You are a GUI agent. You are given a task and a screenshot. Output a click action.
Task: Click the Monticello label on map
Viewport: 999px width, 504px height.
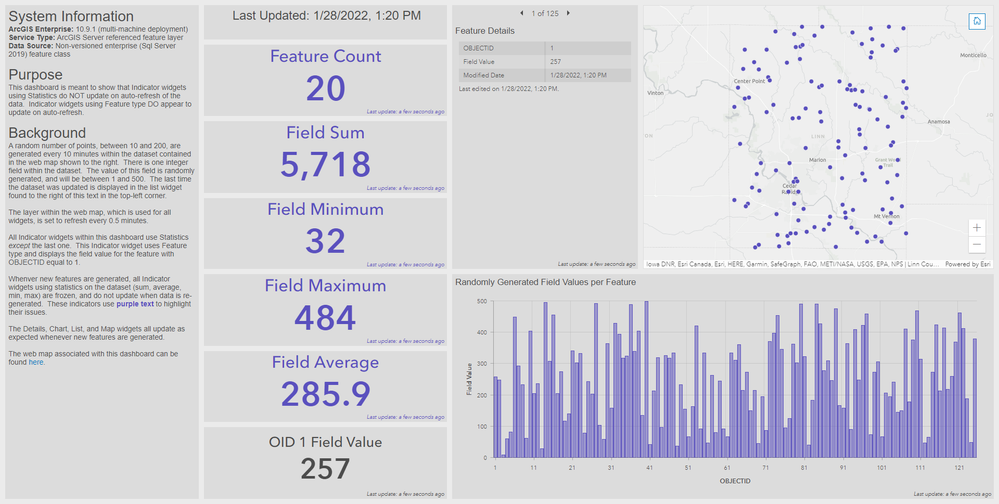pos(973,55)
